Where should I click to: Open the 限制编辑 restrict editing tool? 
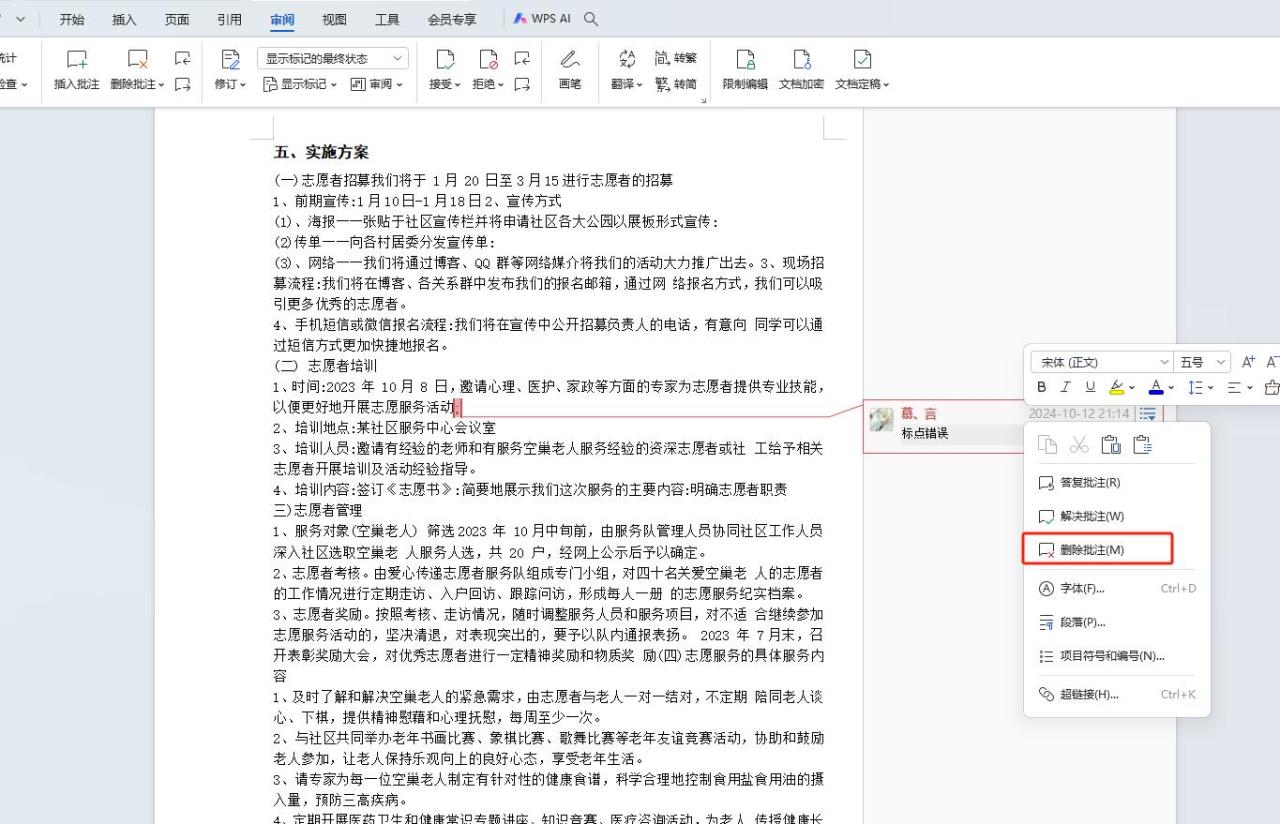click(745, 61)
